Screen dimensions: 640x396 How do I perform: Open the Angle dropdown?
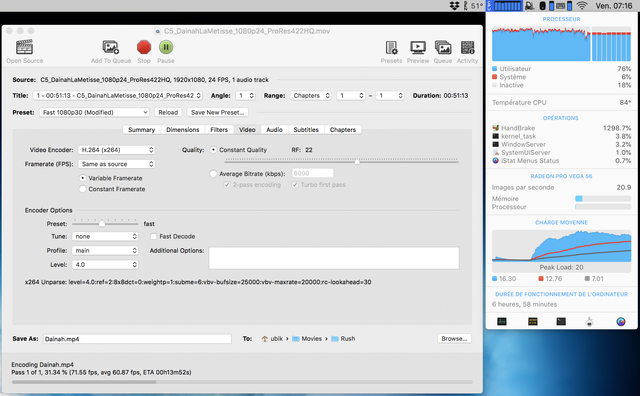pyautogui.click(x=246, y=96)
